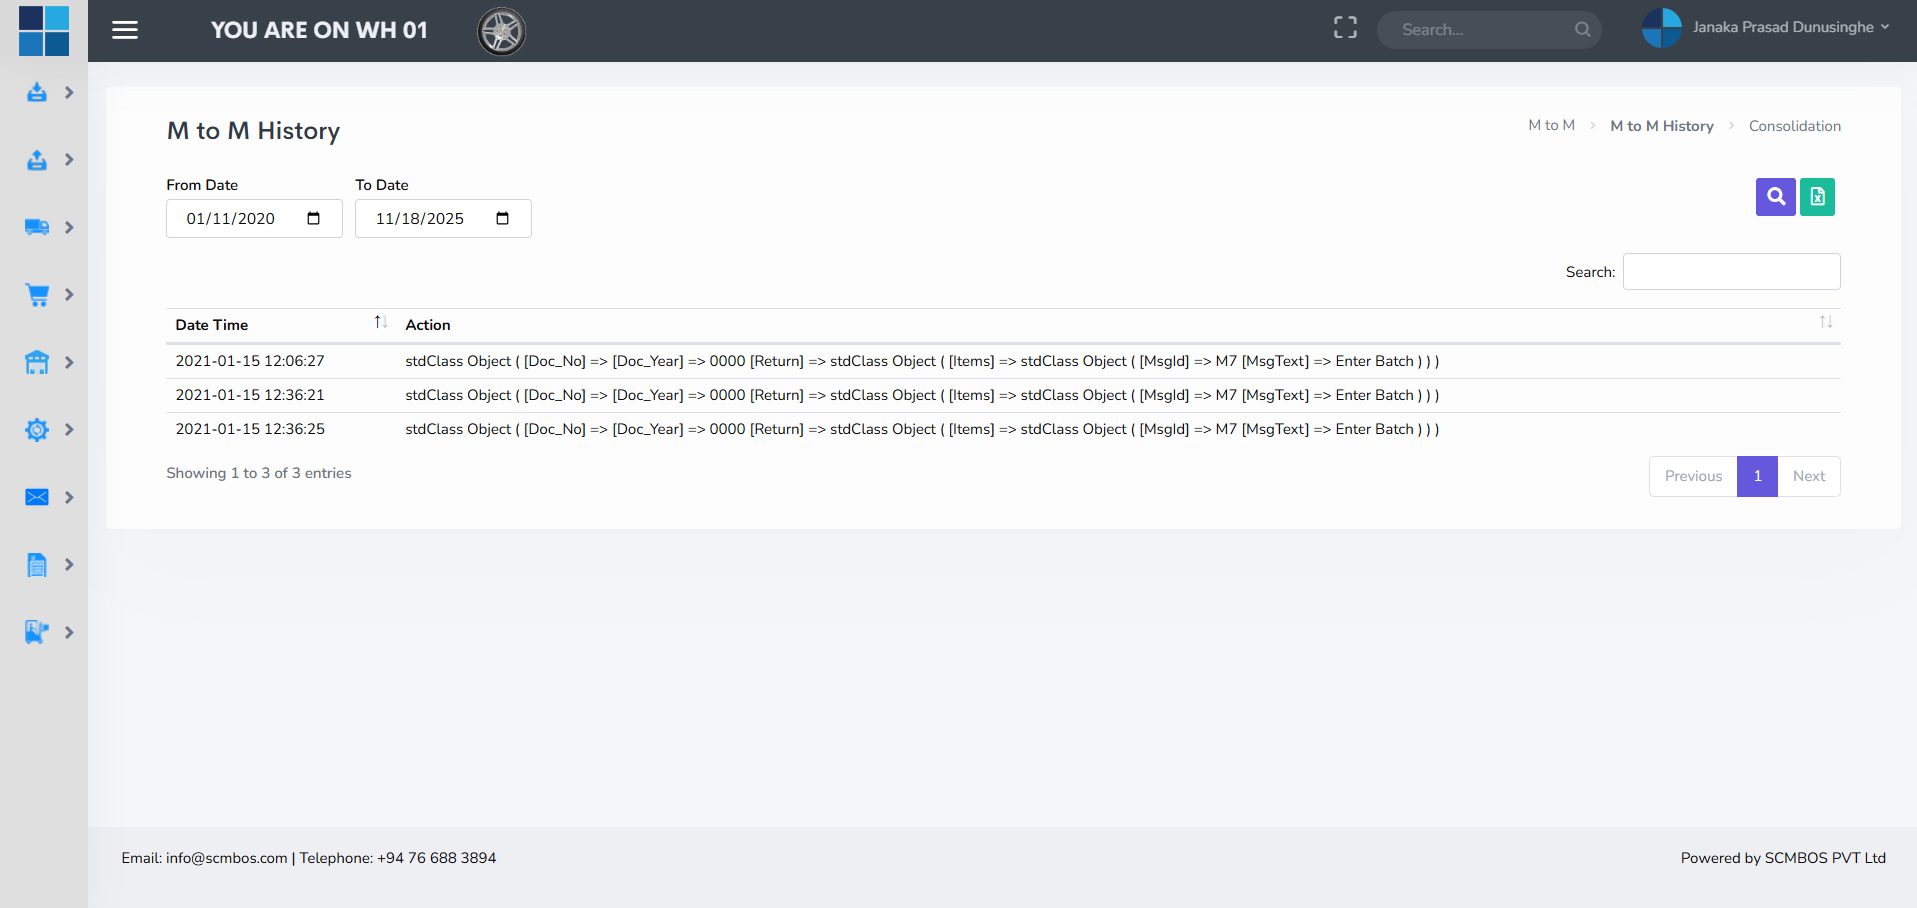
Task: Open Consolidation breadcrumb link
Action: (x=1794, y=126)
